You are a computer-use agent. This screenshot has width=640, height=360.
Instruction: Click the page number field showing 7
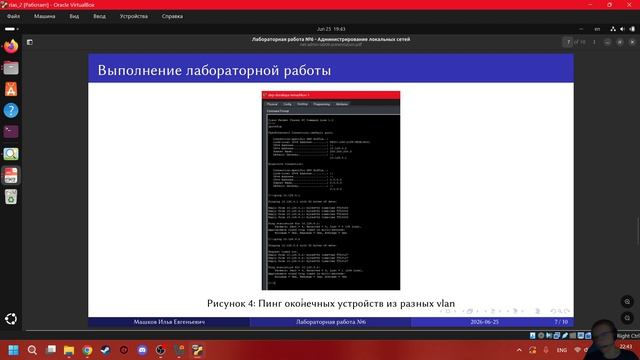[x=568, y=42]
